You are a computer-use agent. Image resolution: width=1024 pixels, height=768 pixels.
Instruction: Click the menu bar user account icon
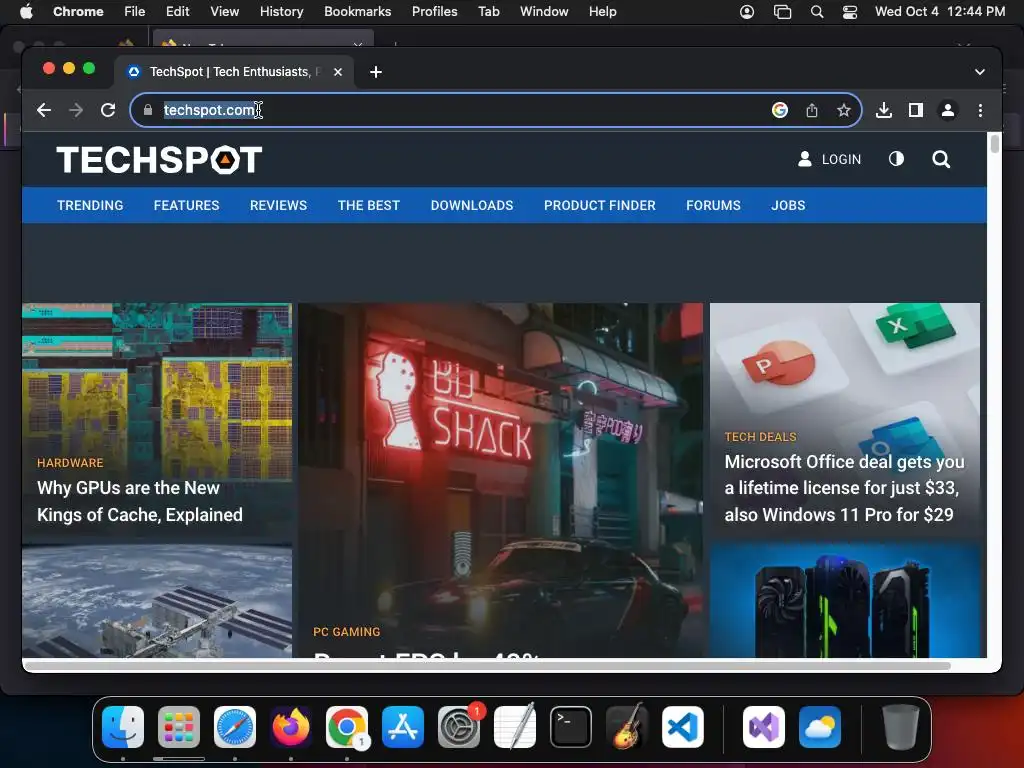[746, 11]
